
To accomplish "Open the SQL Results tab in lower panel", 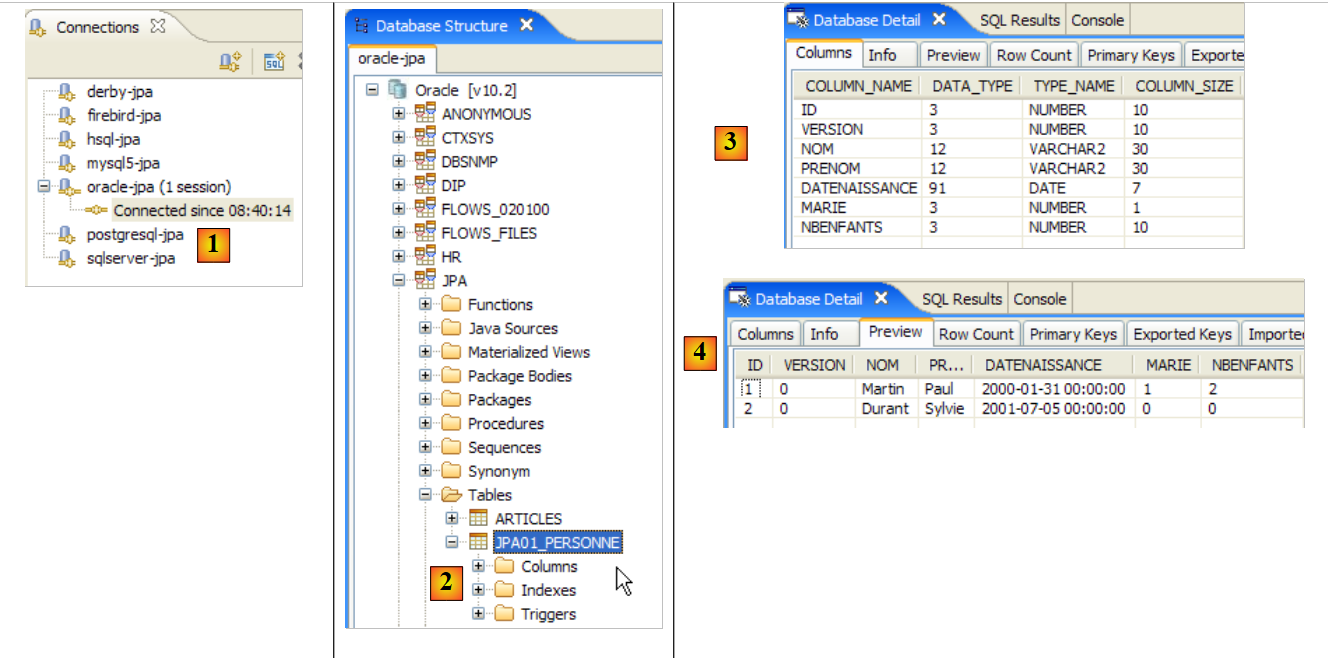I will point(961,299).
